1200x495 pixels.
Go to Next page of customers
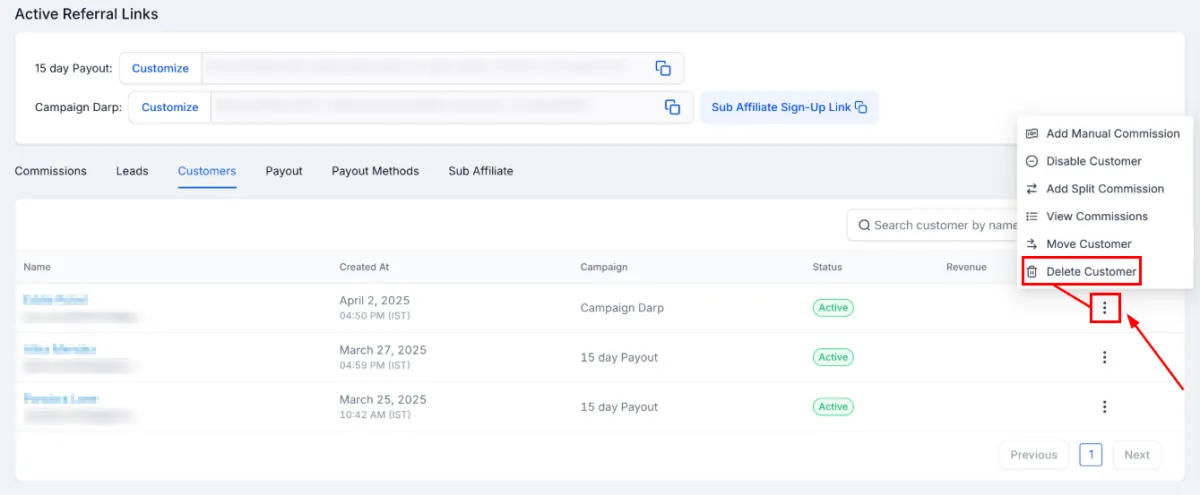(1137, 454)
